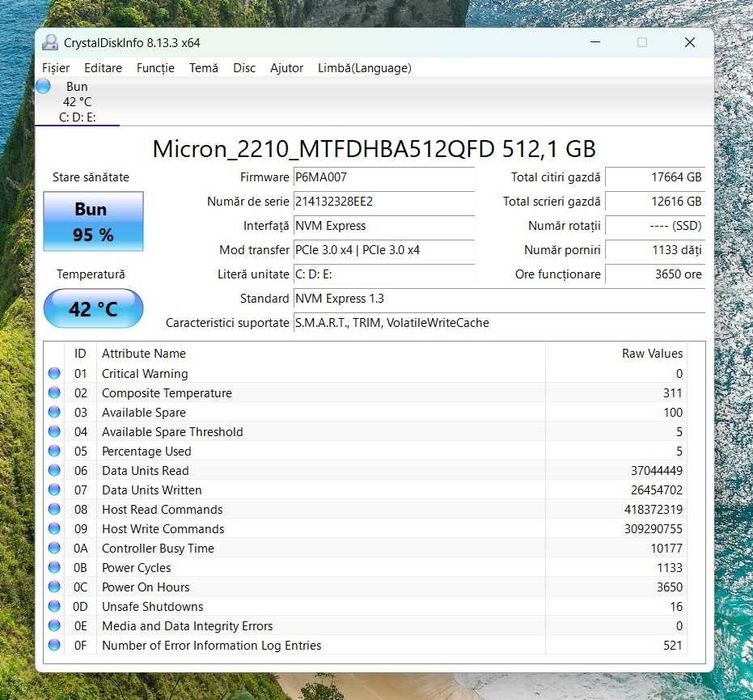Click Număr porniri value 1133 dăți
Image resolution: width=753 pixels, height=700 pixels.
(x=655, y=250)
